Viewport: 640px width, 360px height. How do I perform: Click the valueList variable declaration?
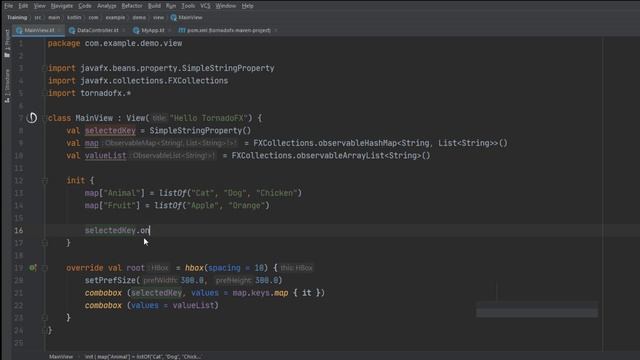(x=106, y=156)
